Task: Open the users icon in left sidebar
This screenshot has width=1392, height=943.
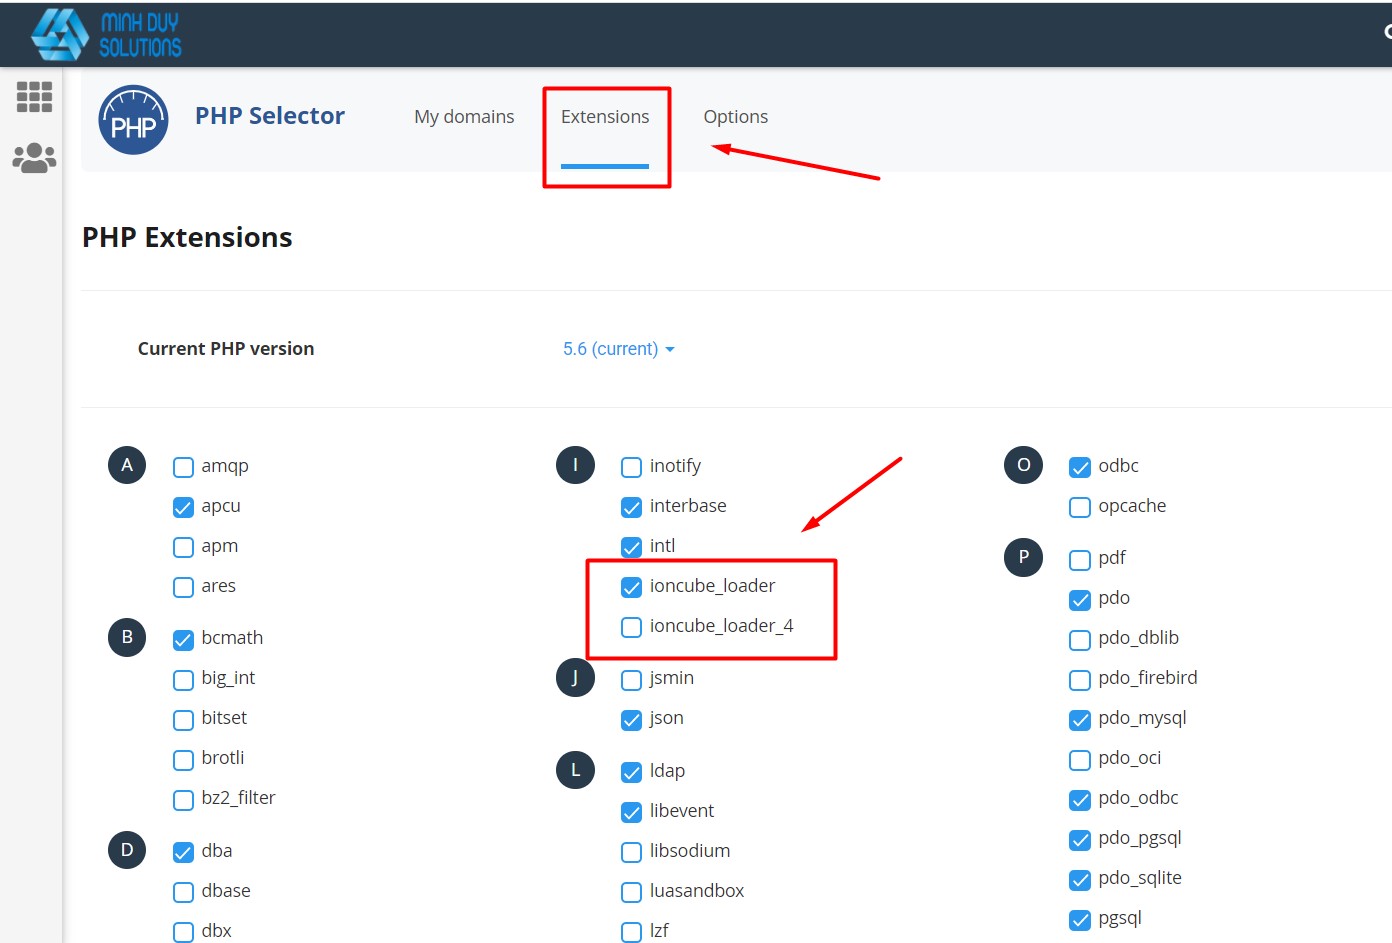Action: click(33, 157)
